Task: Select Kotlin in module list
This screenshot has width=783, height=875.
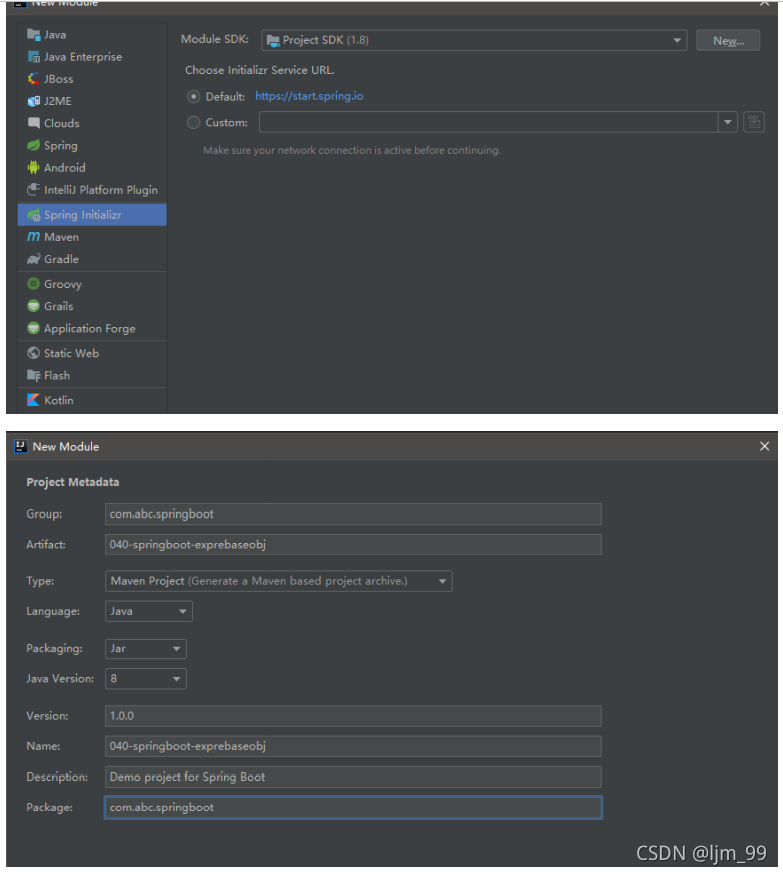Action: pos(92,400)
